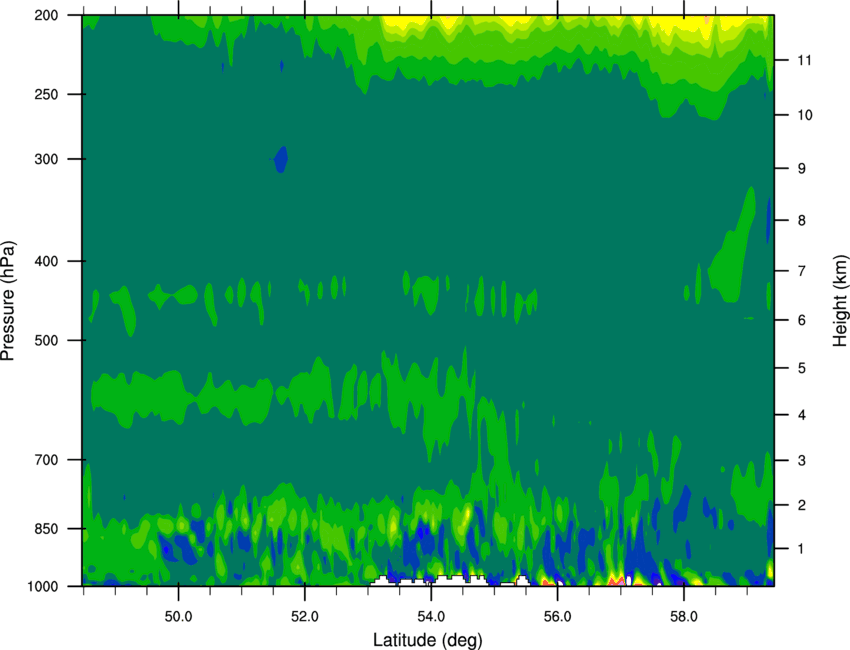The height and width of the screenshot is (650, 850).
Task: Pick the 2 km height label
Action: [x=802, y=505]
